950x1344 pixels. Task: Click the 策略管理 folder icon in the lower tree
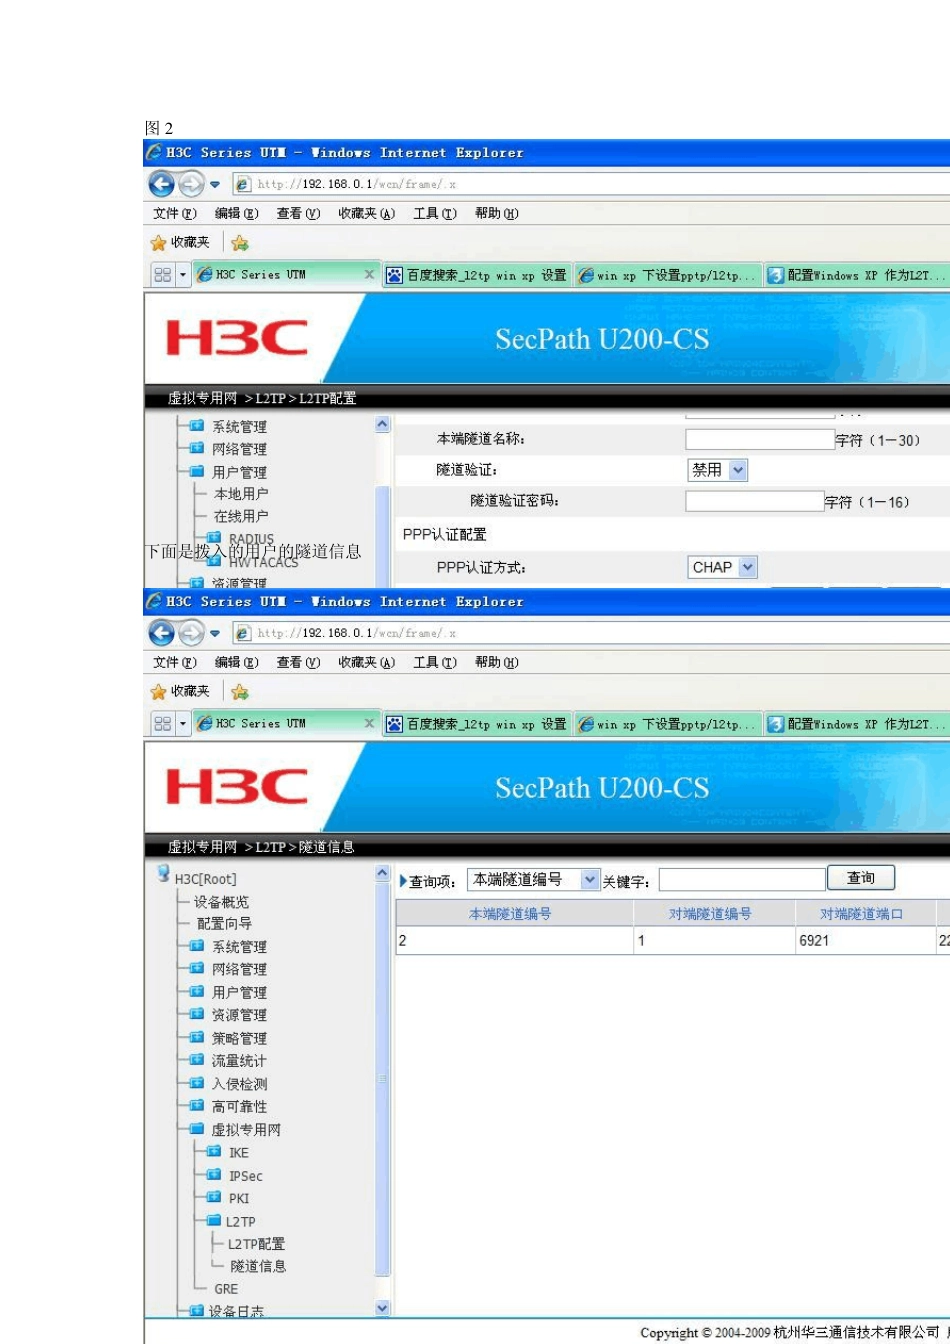coord(197,1038)
